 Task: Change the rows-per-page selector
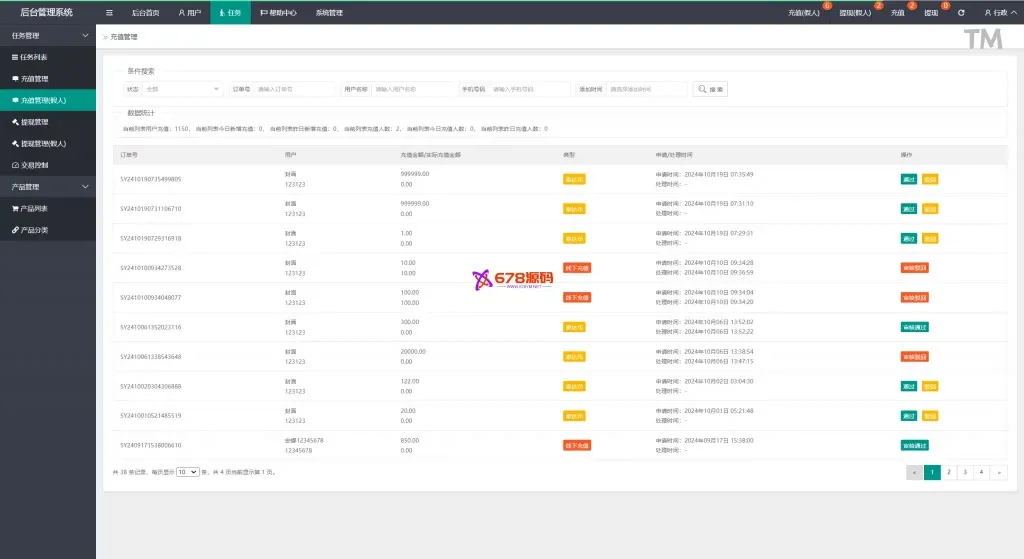pos(187,472)
